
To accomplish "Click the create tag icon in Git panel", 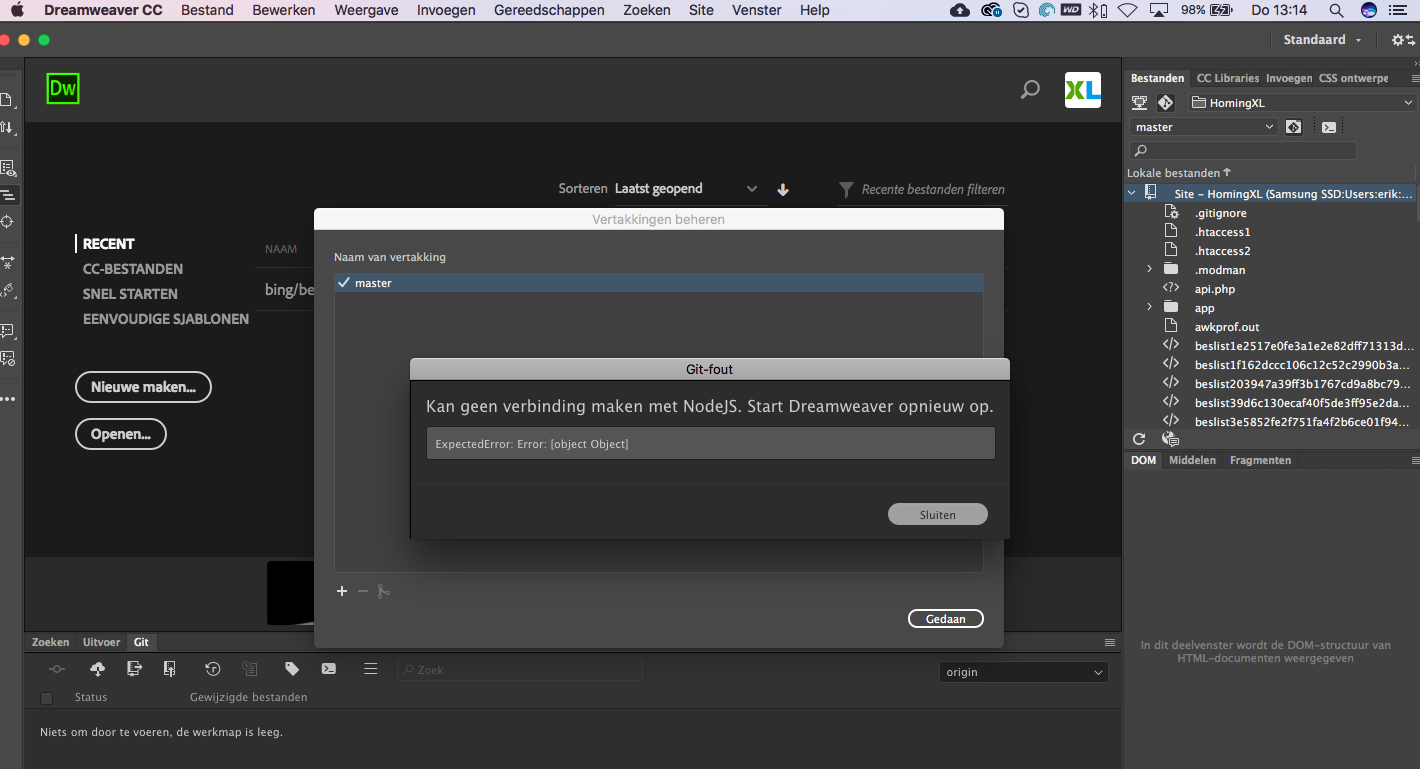I will [x=292, y=669].
